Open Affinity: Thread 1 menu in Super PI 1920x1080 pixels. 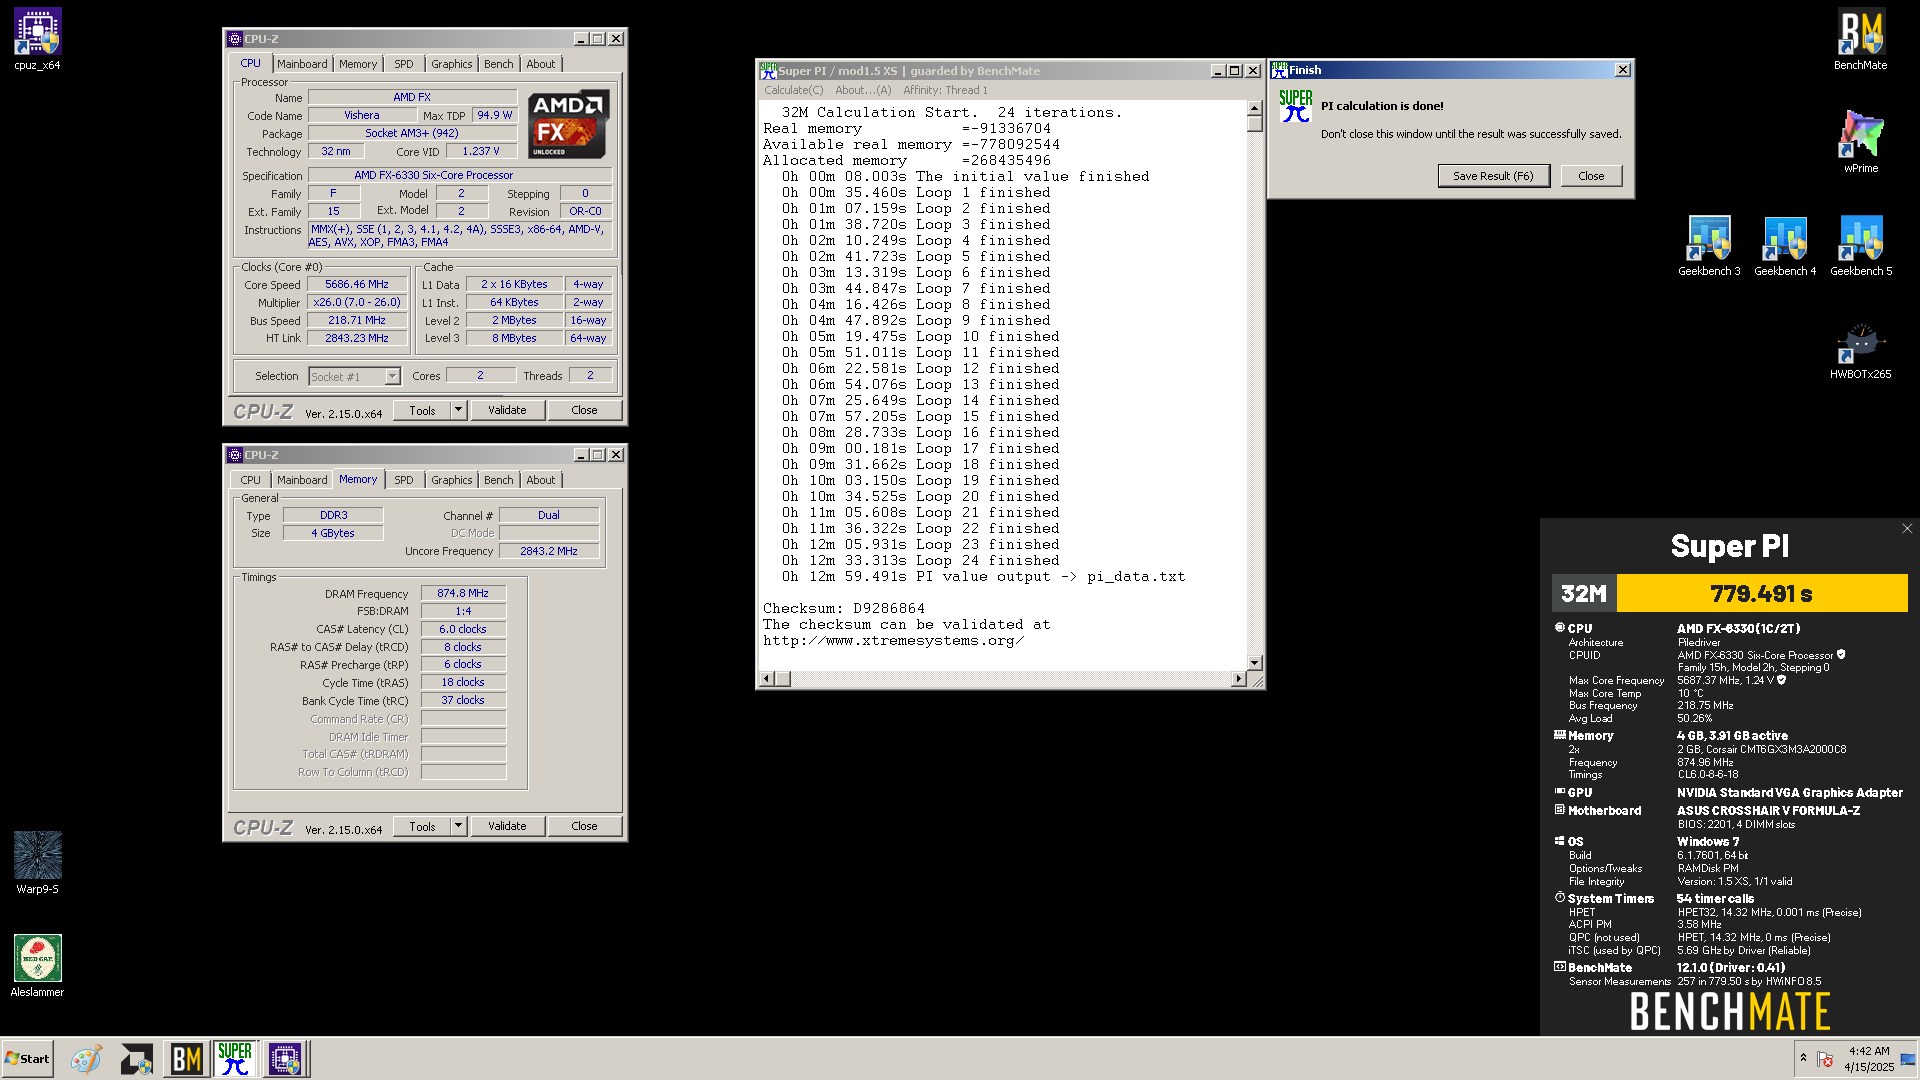click(x=945, y=90)
